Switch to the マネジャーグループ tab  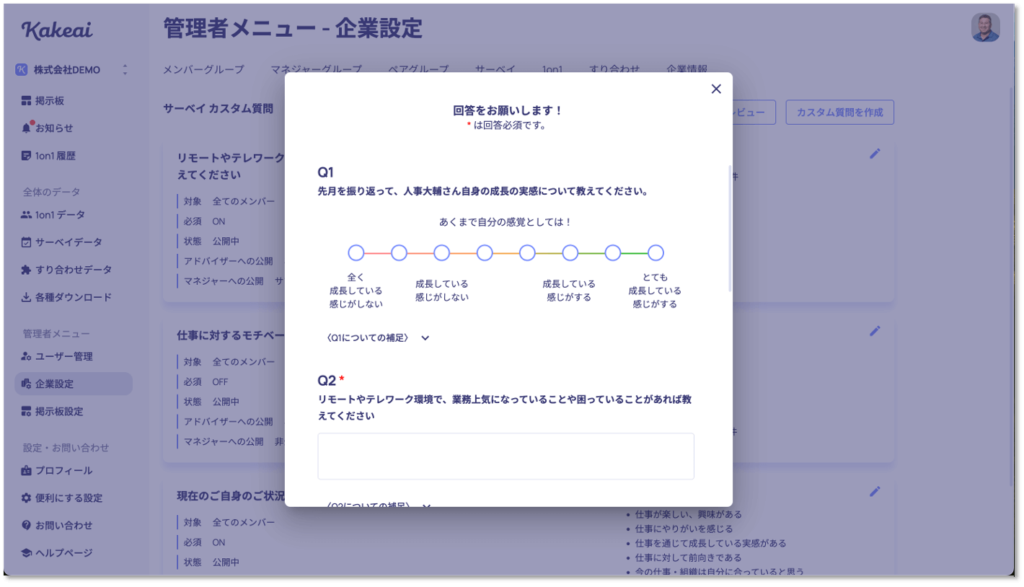316,69
